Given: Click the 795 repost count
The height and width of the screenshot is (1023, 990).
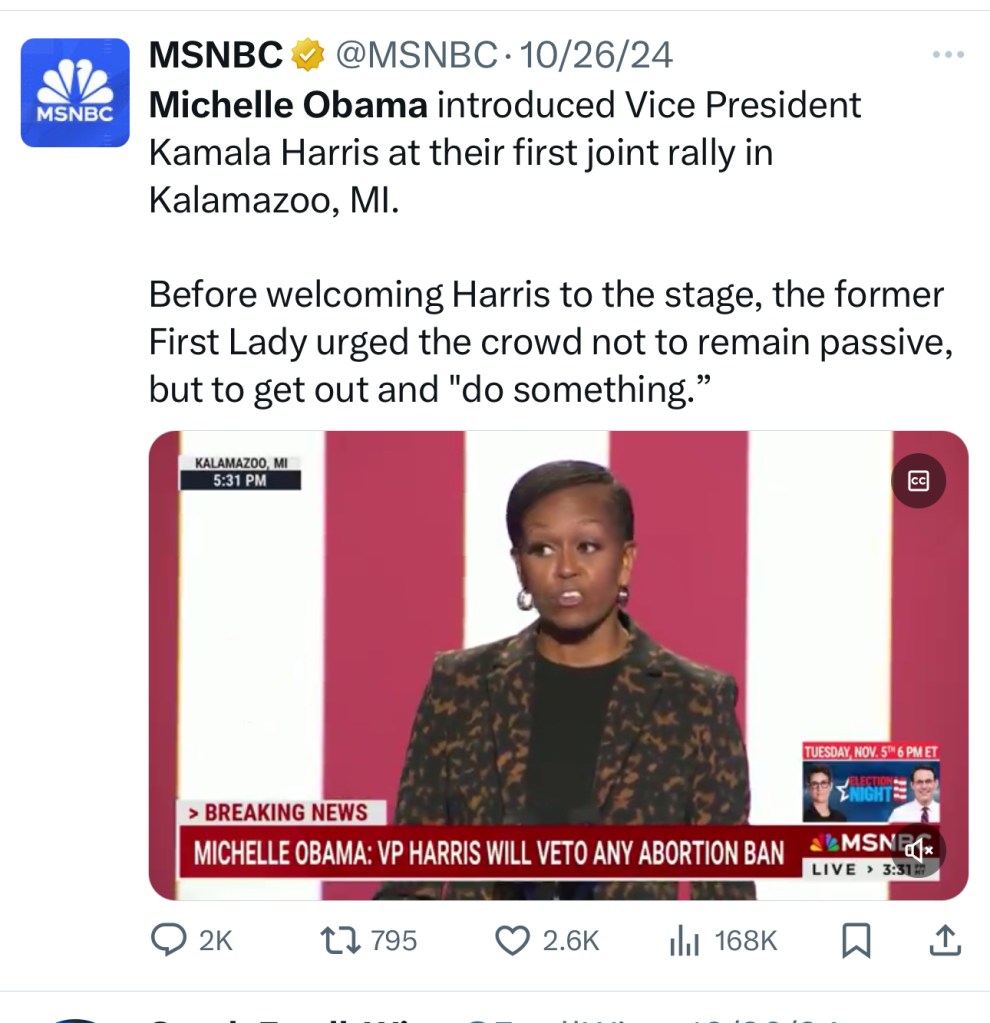Looking at the screenshot, I should (393, 941).
